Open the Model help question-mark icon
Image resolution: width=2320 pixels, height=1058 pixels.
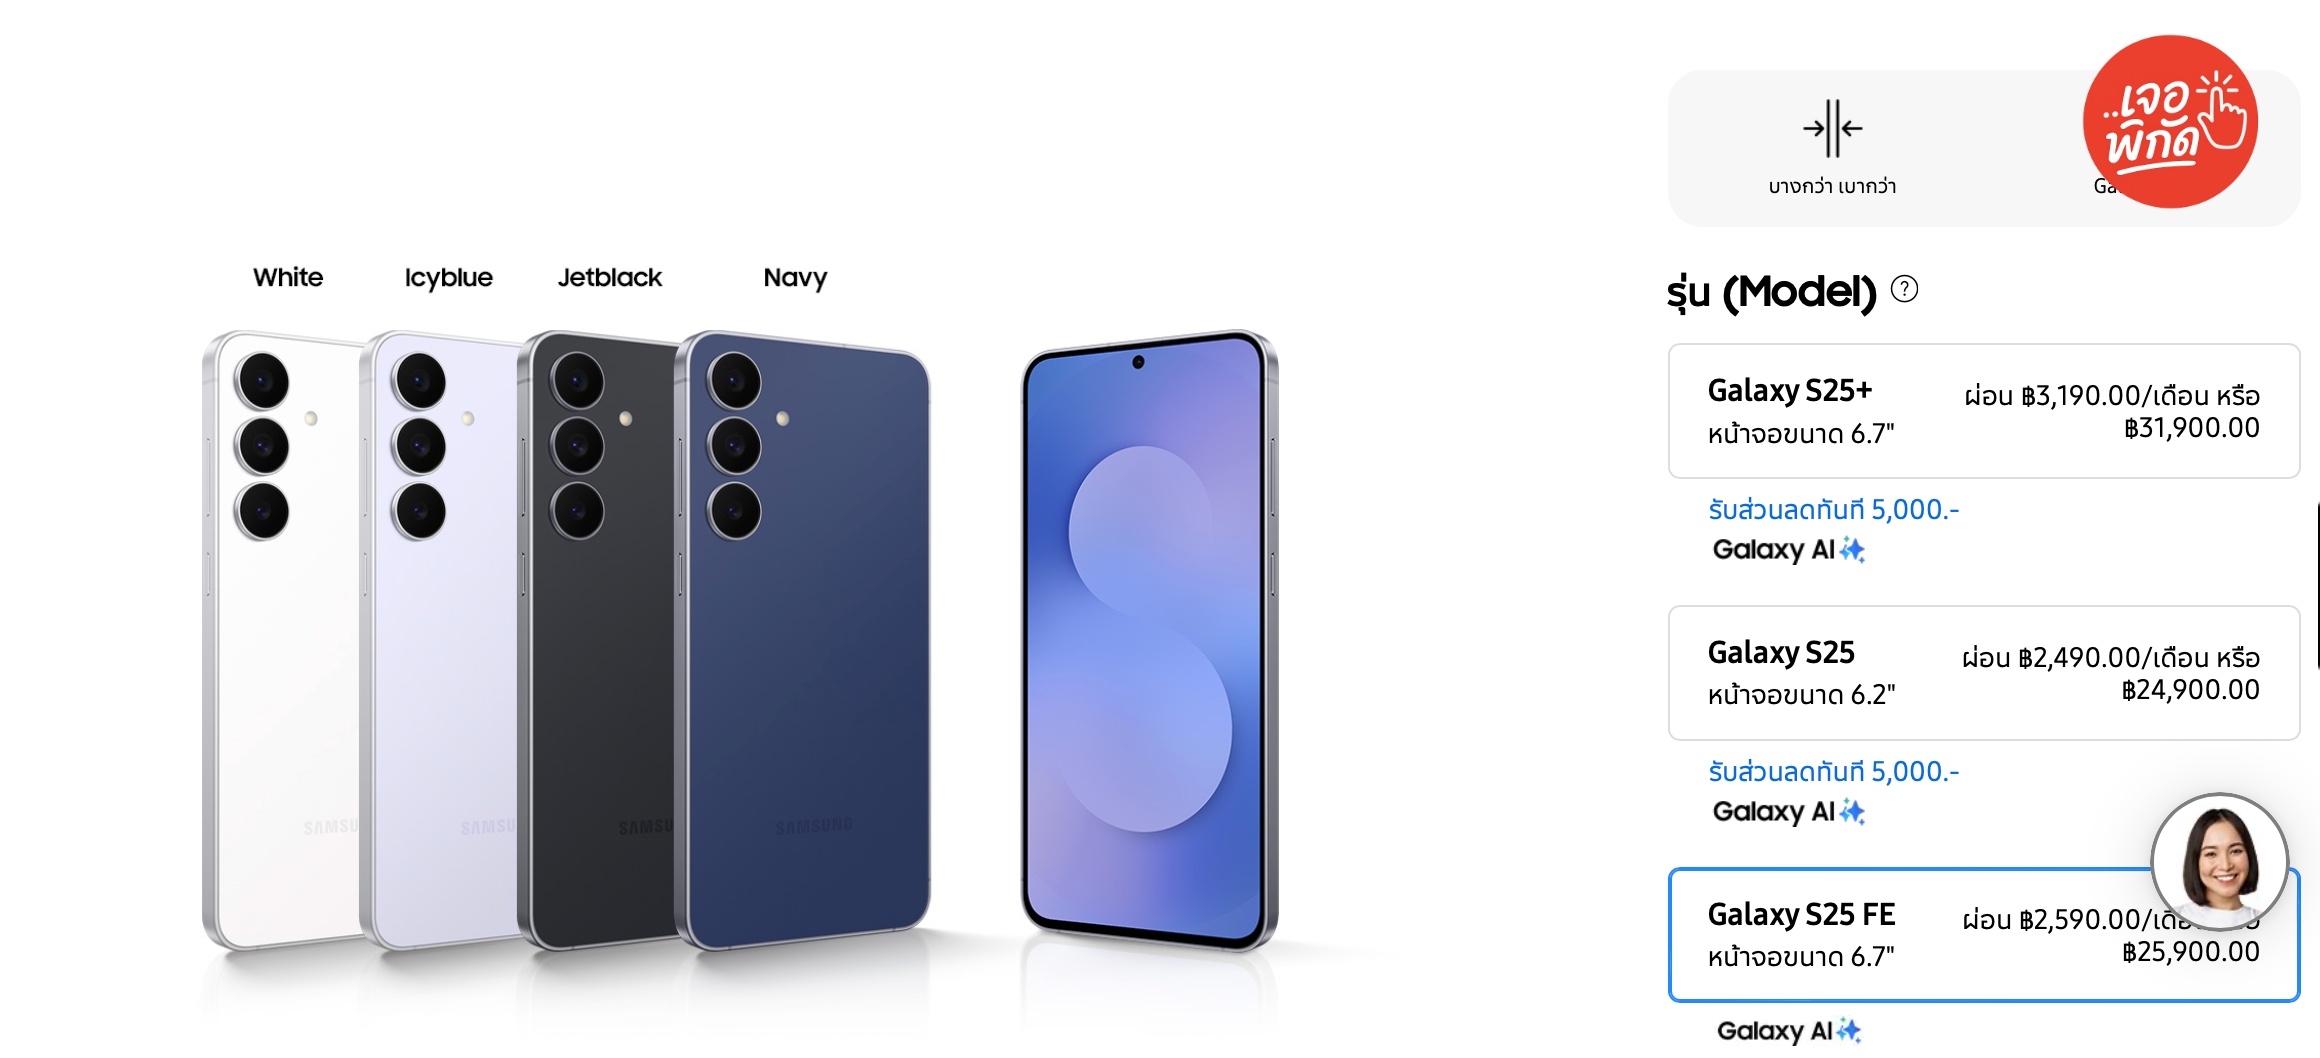(x=1904, y=289)
